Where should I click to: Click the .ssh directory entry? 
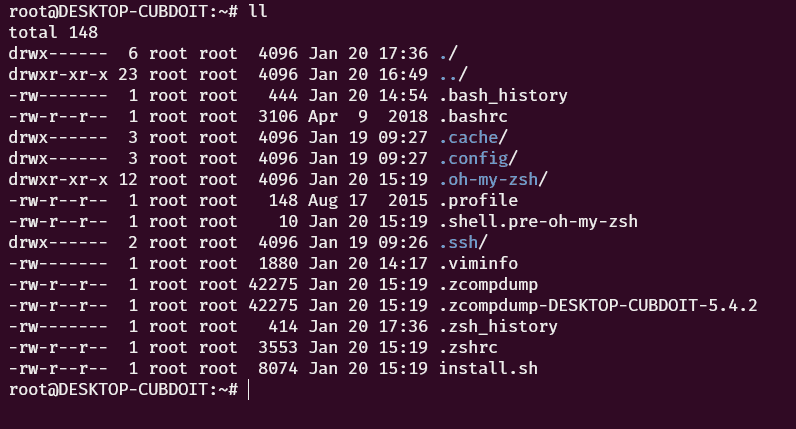[463, 242]
